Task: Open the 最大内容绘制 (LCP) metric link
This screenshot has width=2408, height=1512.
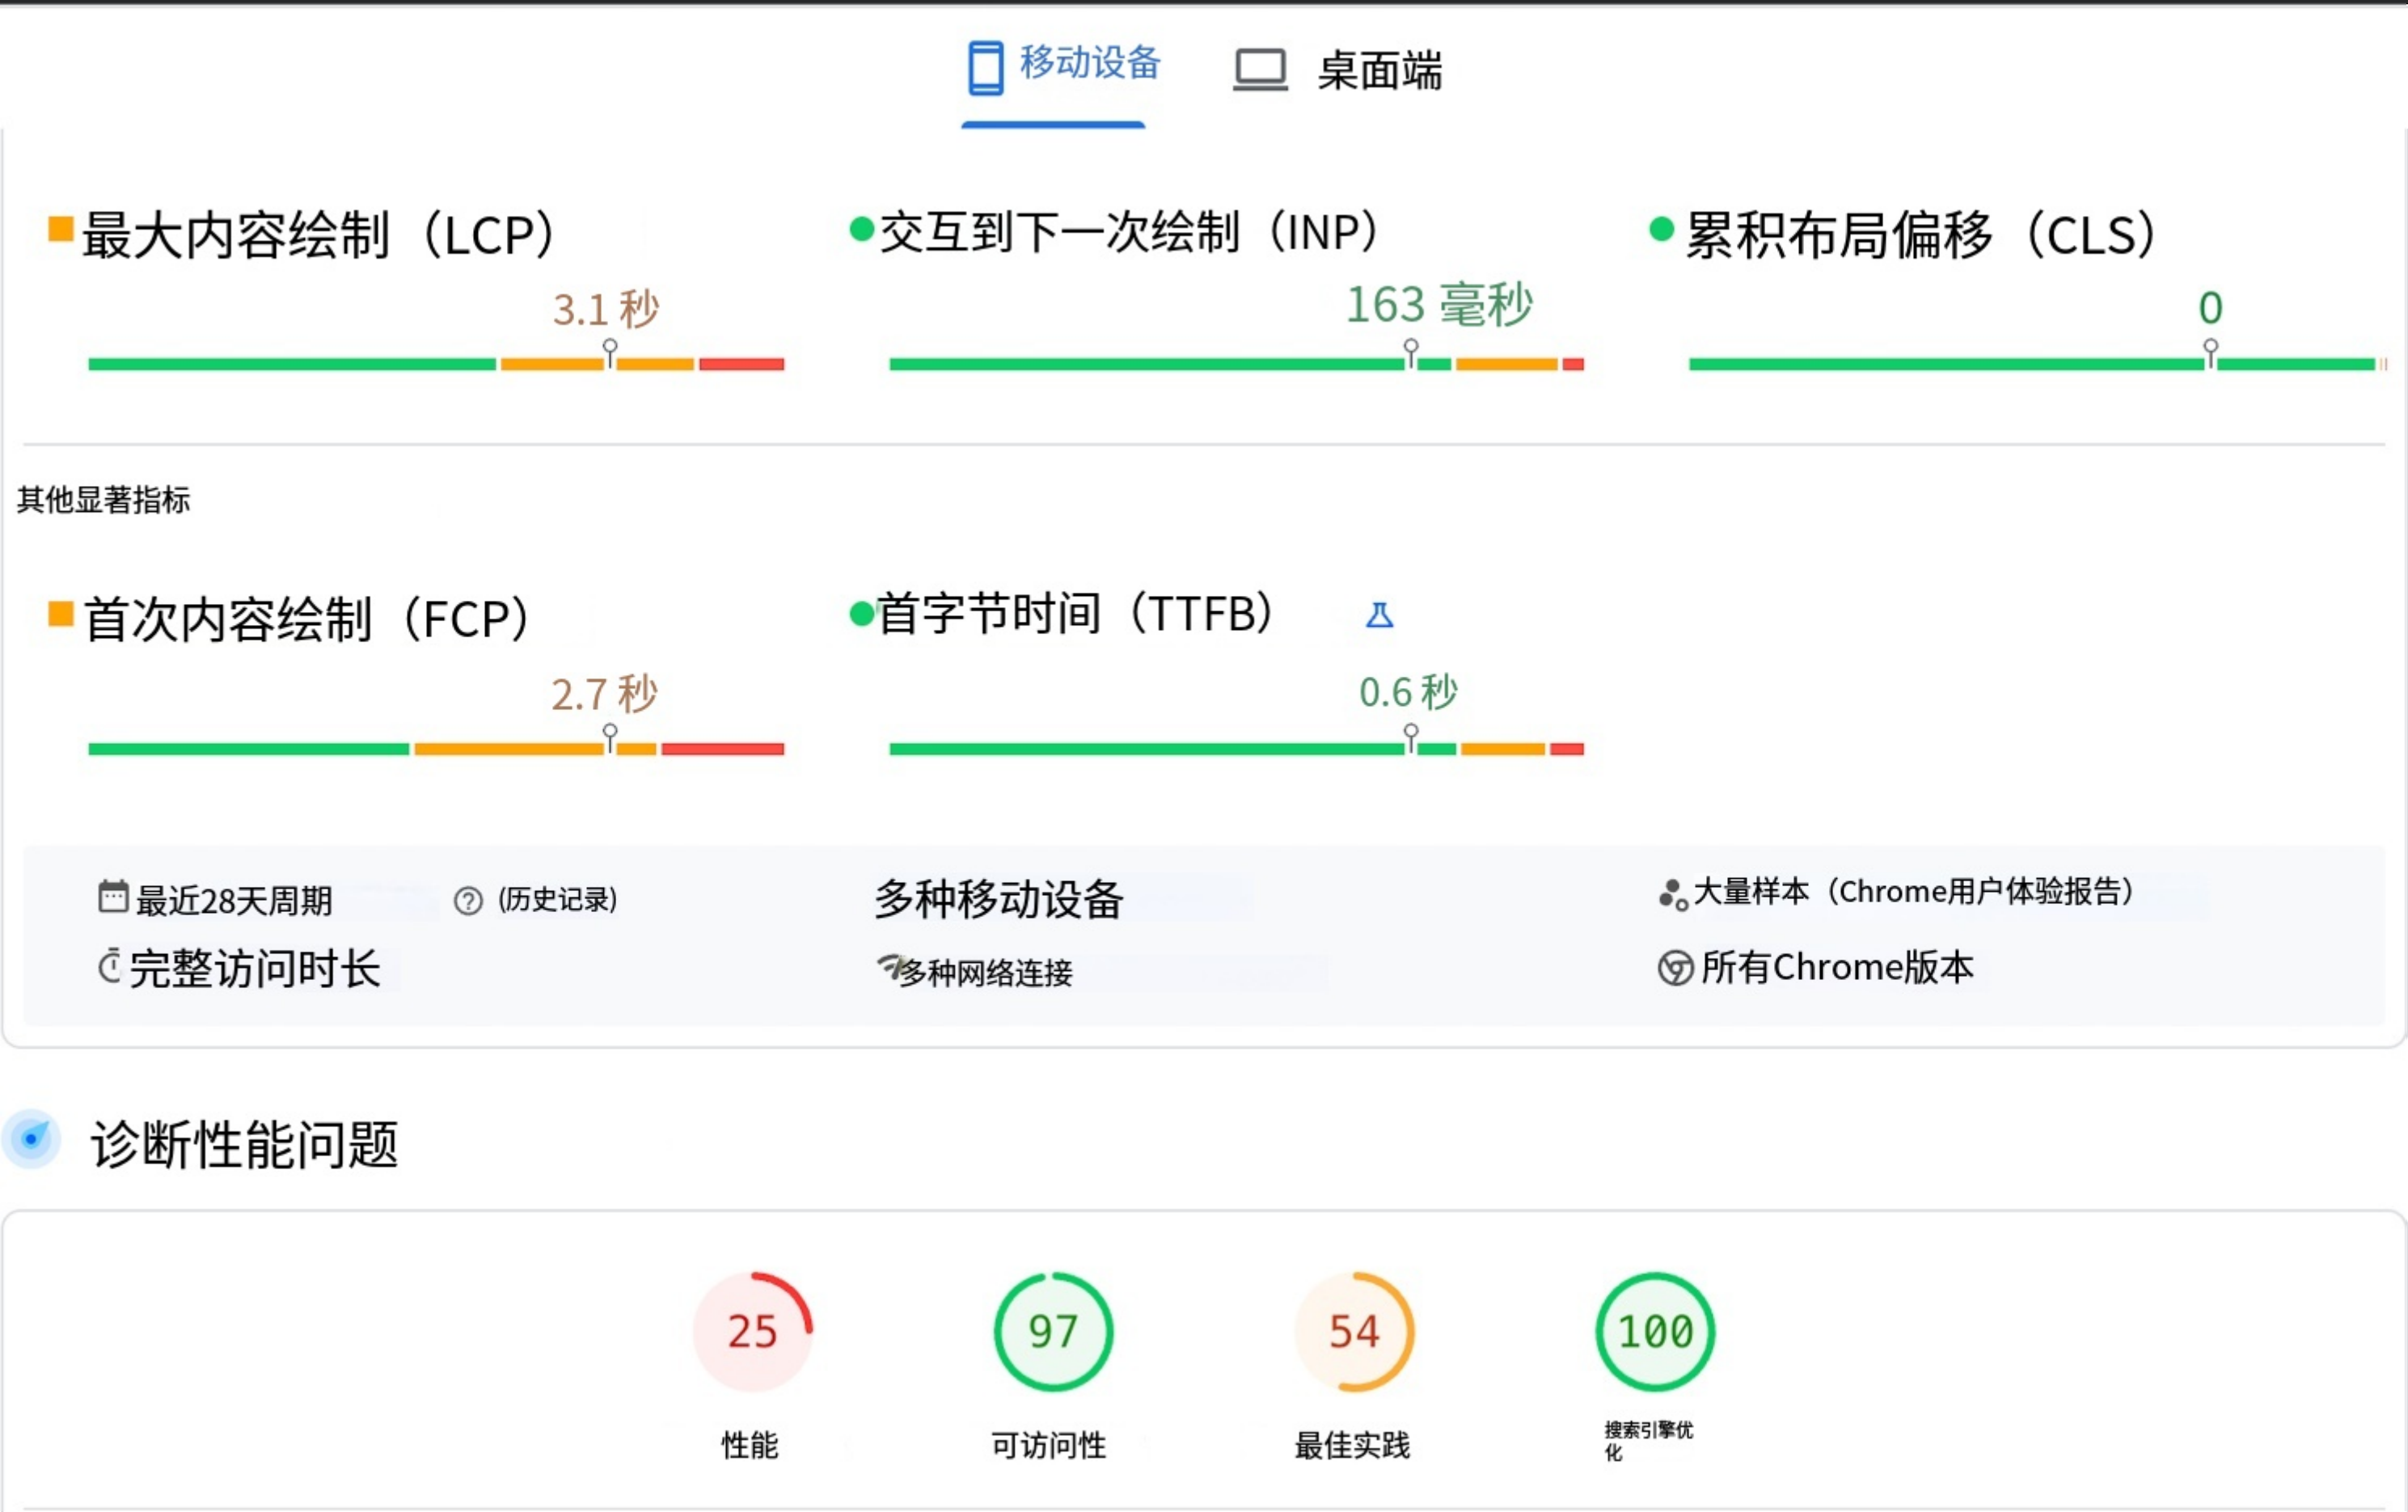Action: (318, 235)
